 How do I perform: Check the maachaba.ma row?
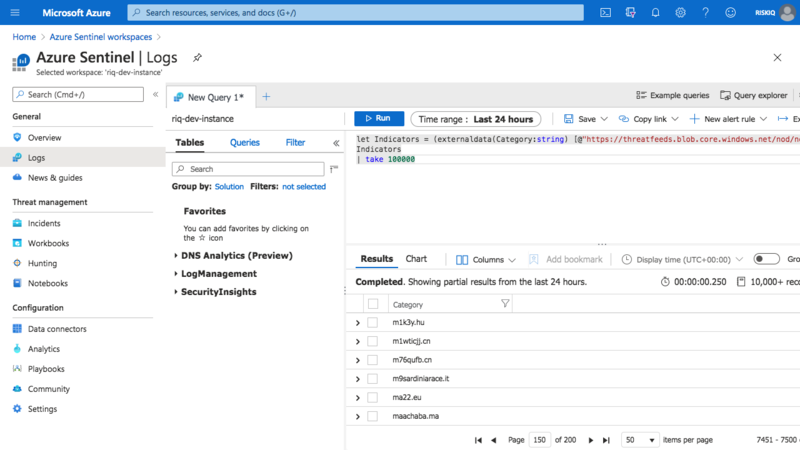tap(372, 416)
